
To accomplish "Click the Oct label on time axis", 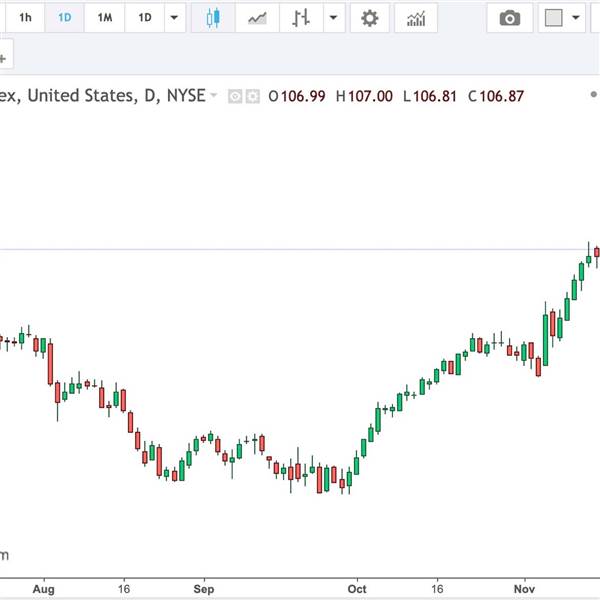I will click(x=357, y=589).
